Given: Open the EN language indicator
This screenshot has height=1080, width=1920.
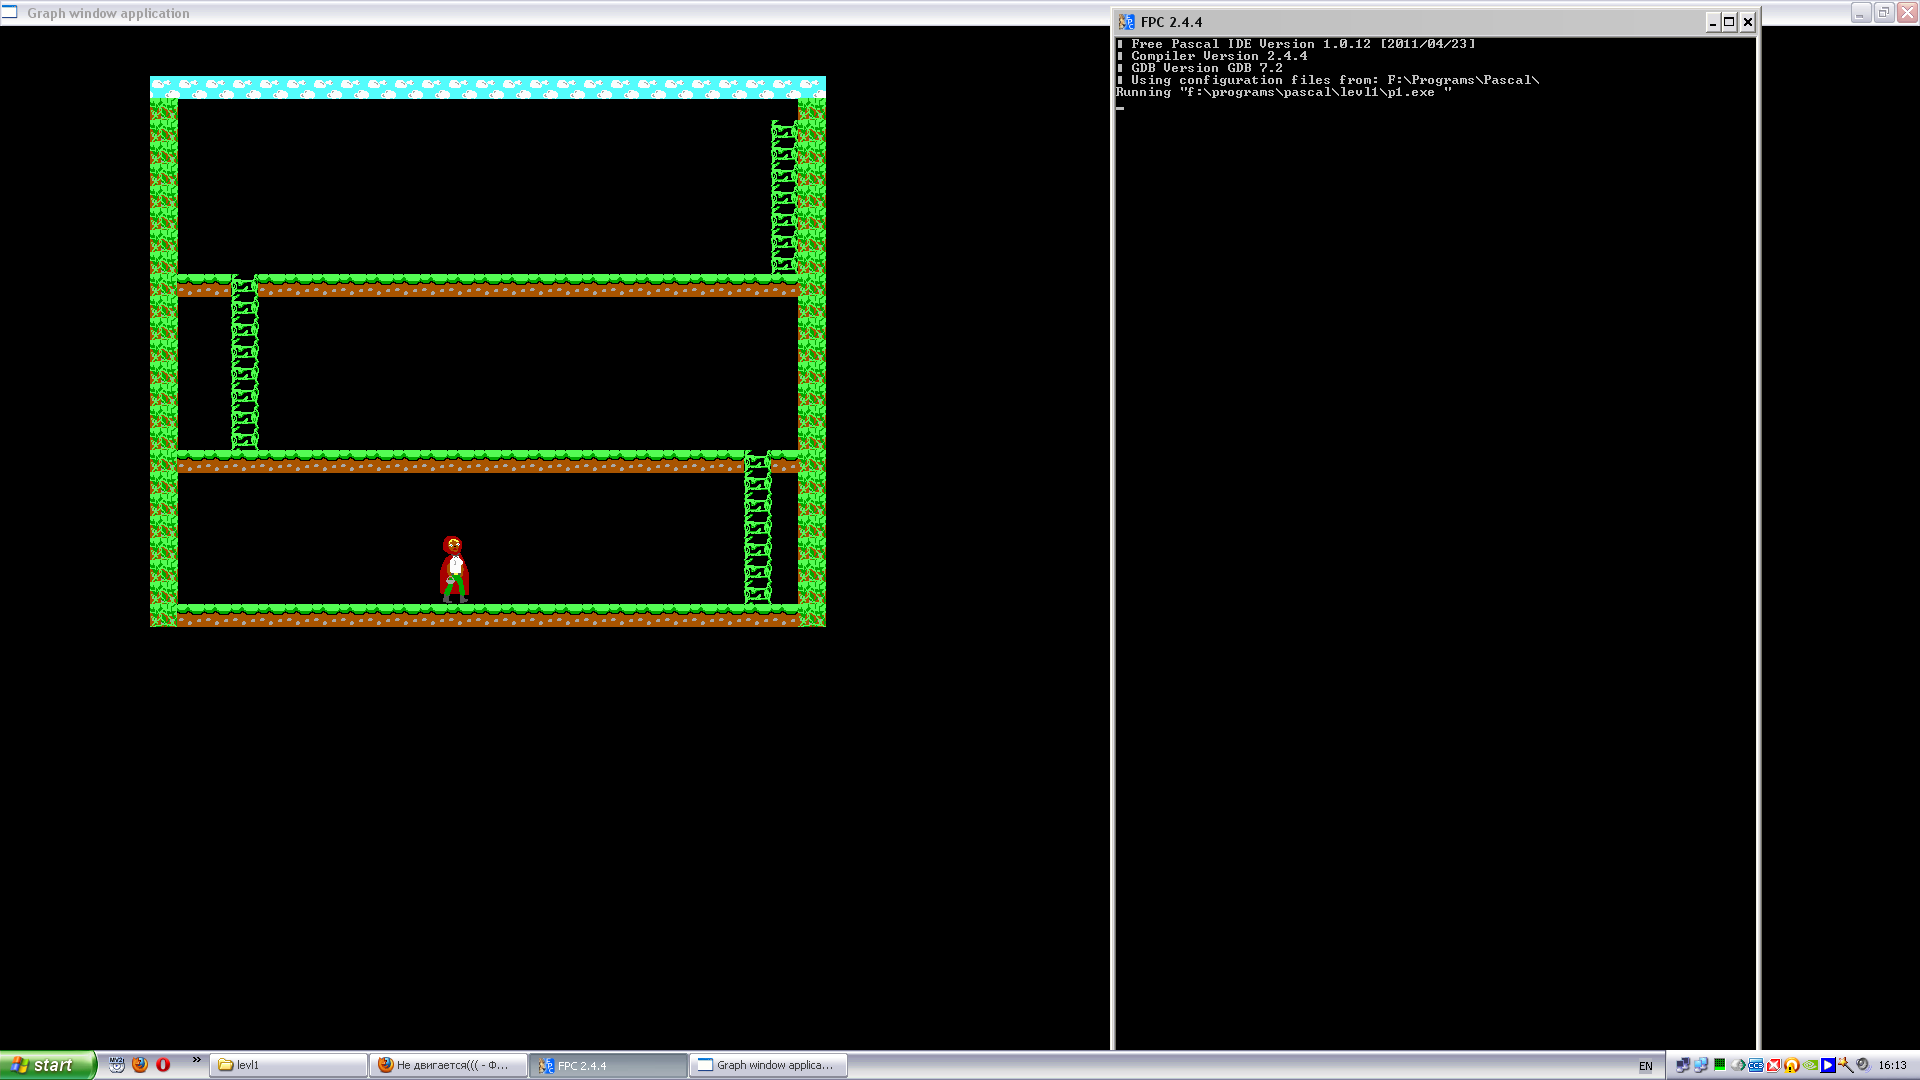Looking at the screenshot, I should click(x=1645, y=1066).
